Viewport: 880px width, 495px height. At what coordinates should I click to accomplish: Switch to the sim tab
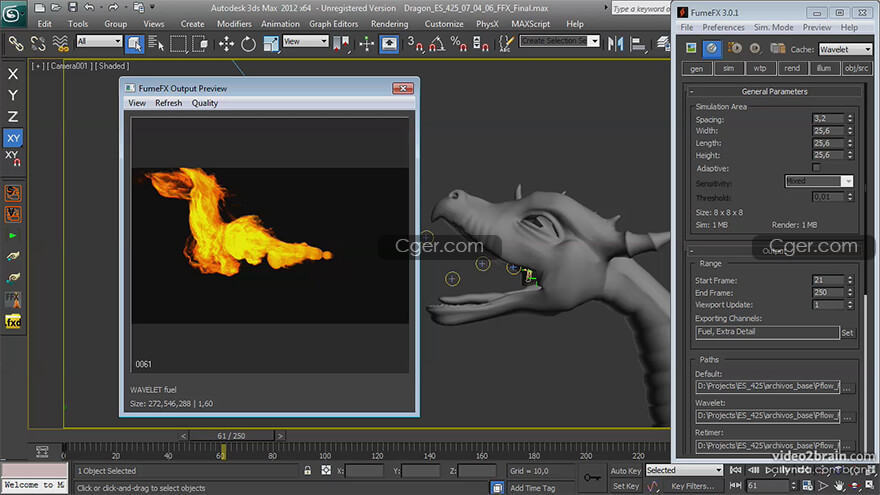728,68
